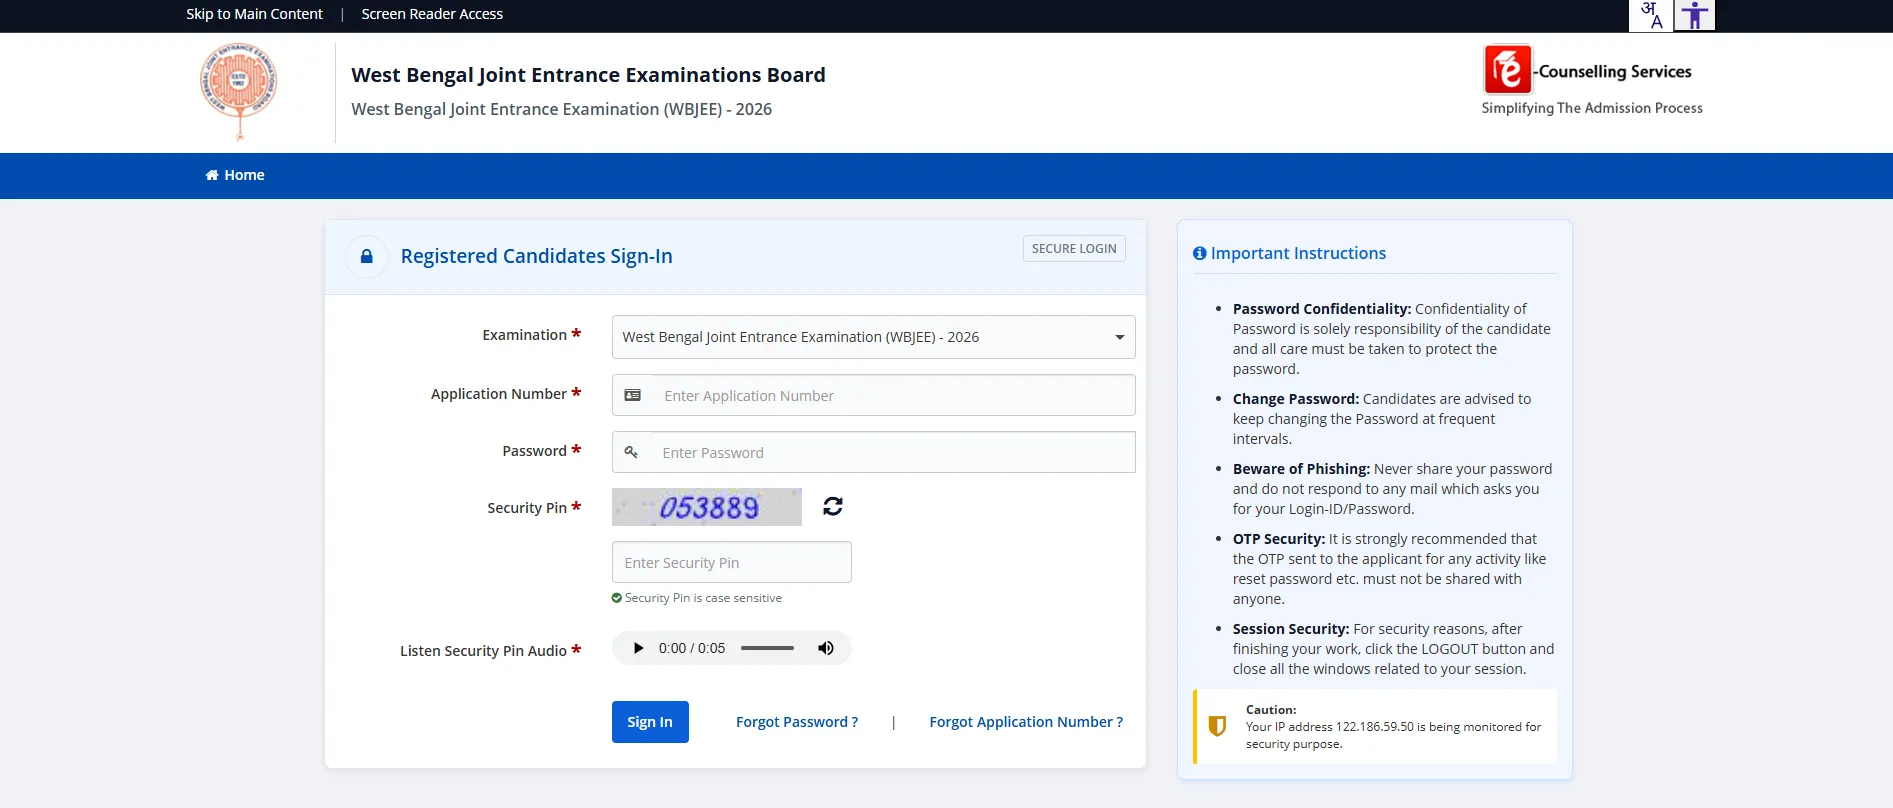Click the Sign In button
The height and width of the screenshot is (808, 1893).
click(650, 722)
